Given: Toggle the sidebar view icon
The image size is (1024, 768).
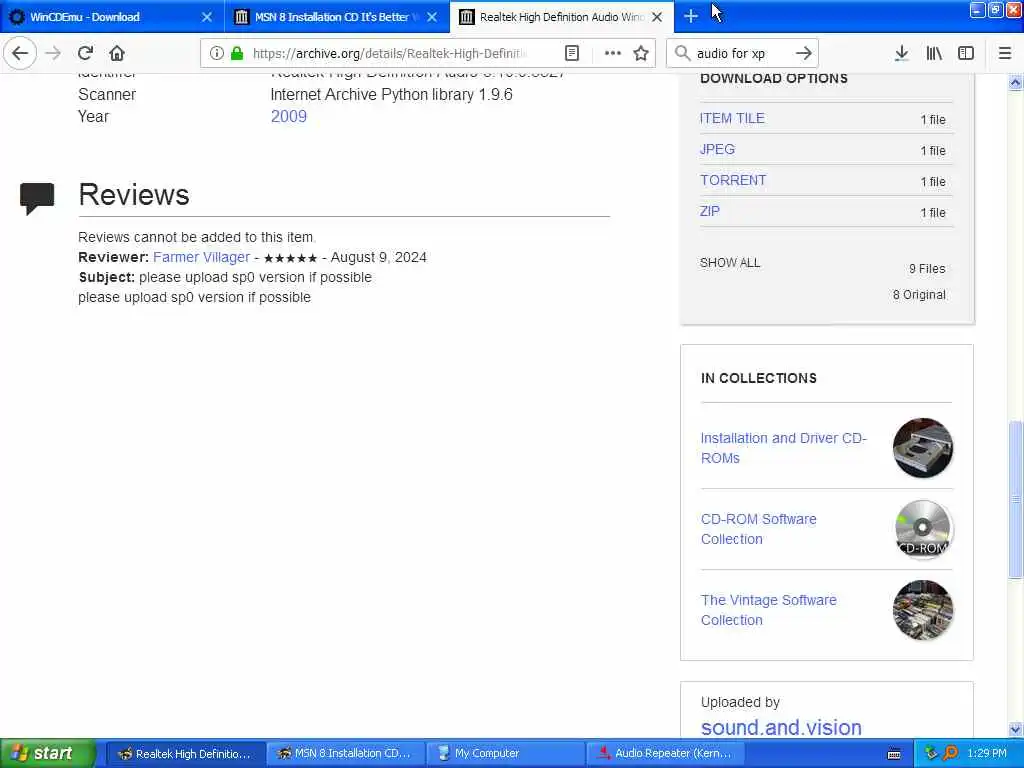Looking at the screenshot, I should (x=966, y=54).
